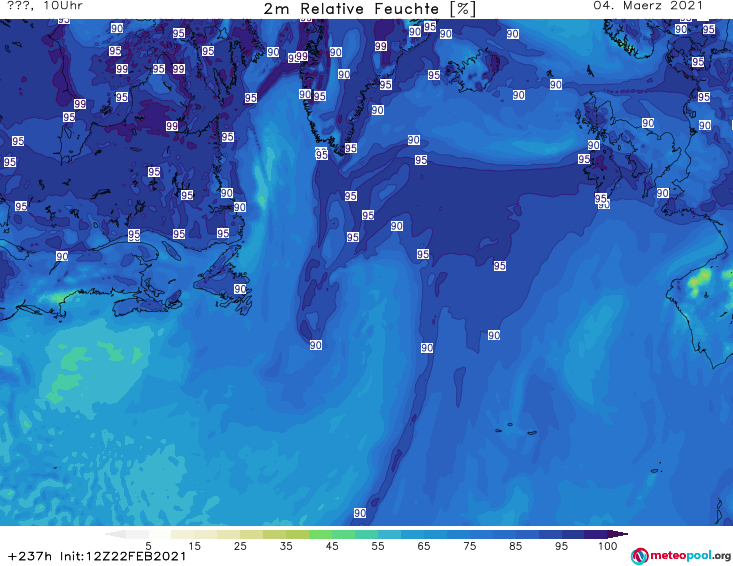Viewport: 733px width, 566px height.
Task: Click the pale grey arrow end of color scale
Action: (x=115, y=534)
